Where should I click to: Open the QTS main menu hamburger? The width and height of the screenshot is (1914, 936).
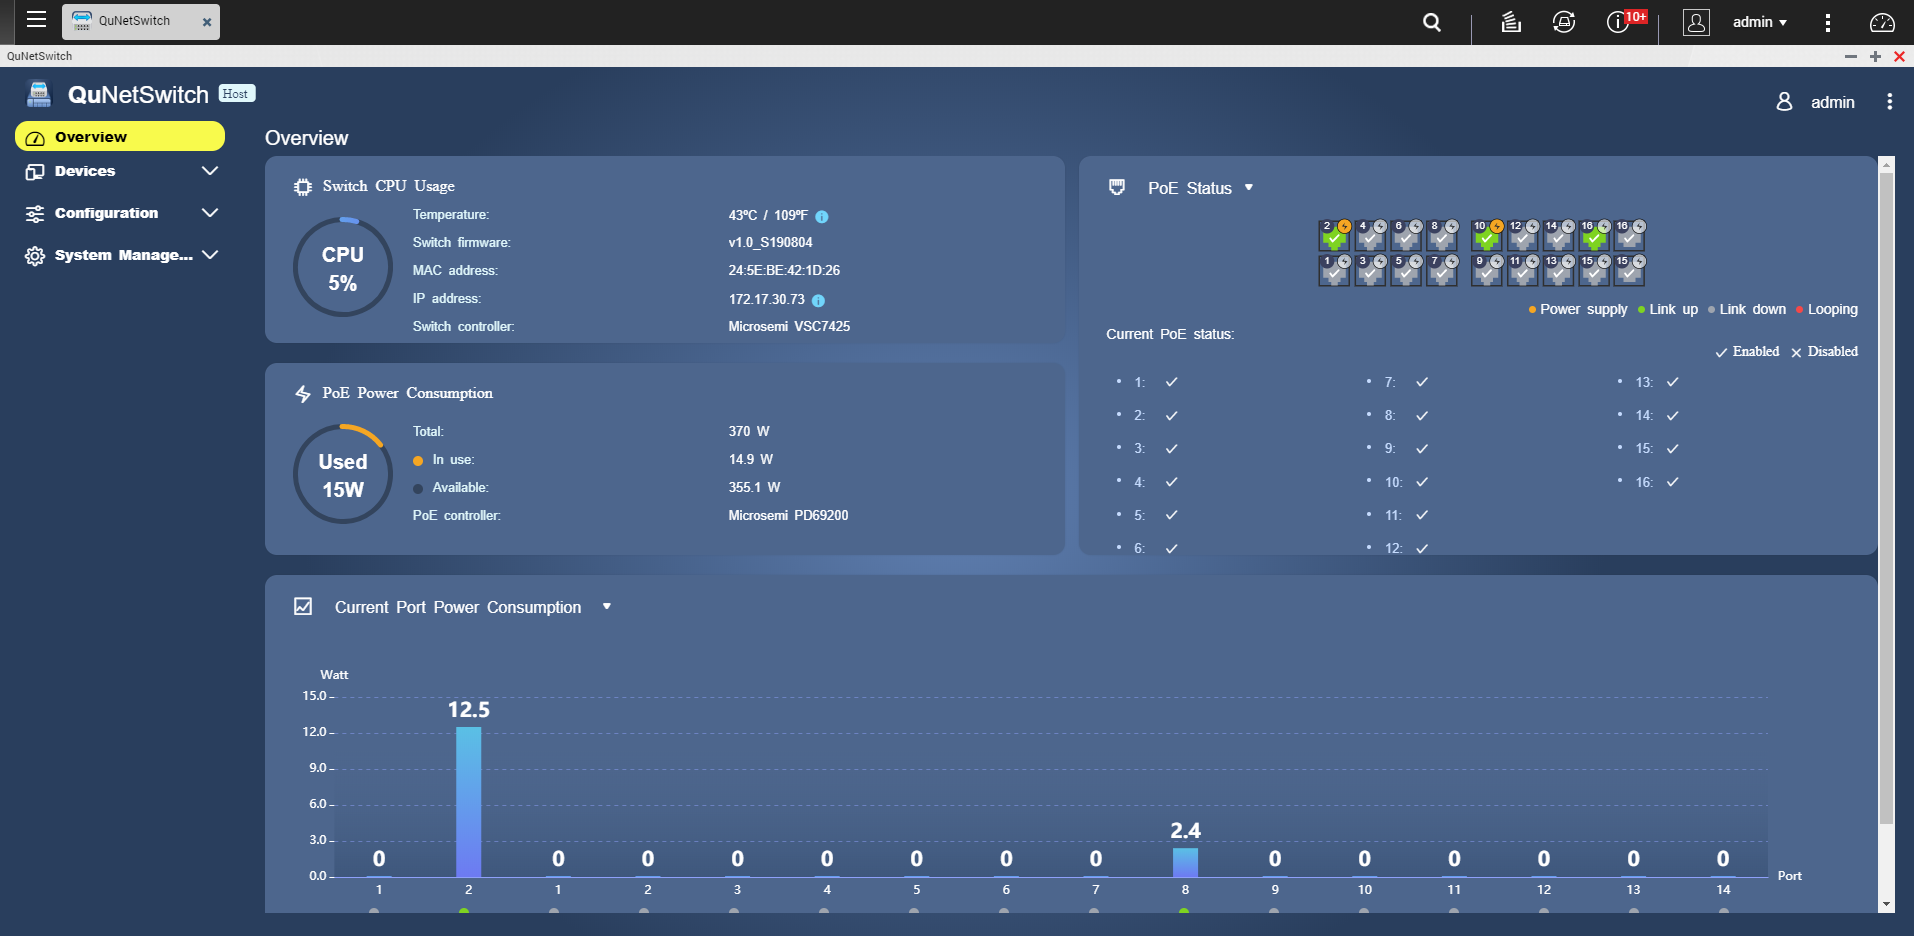pos(36,20)
